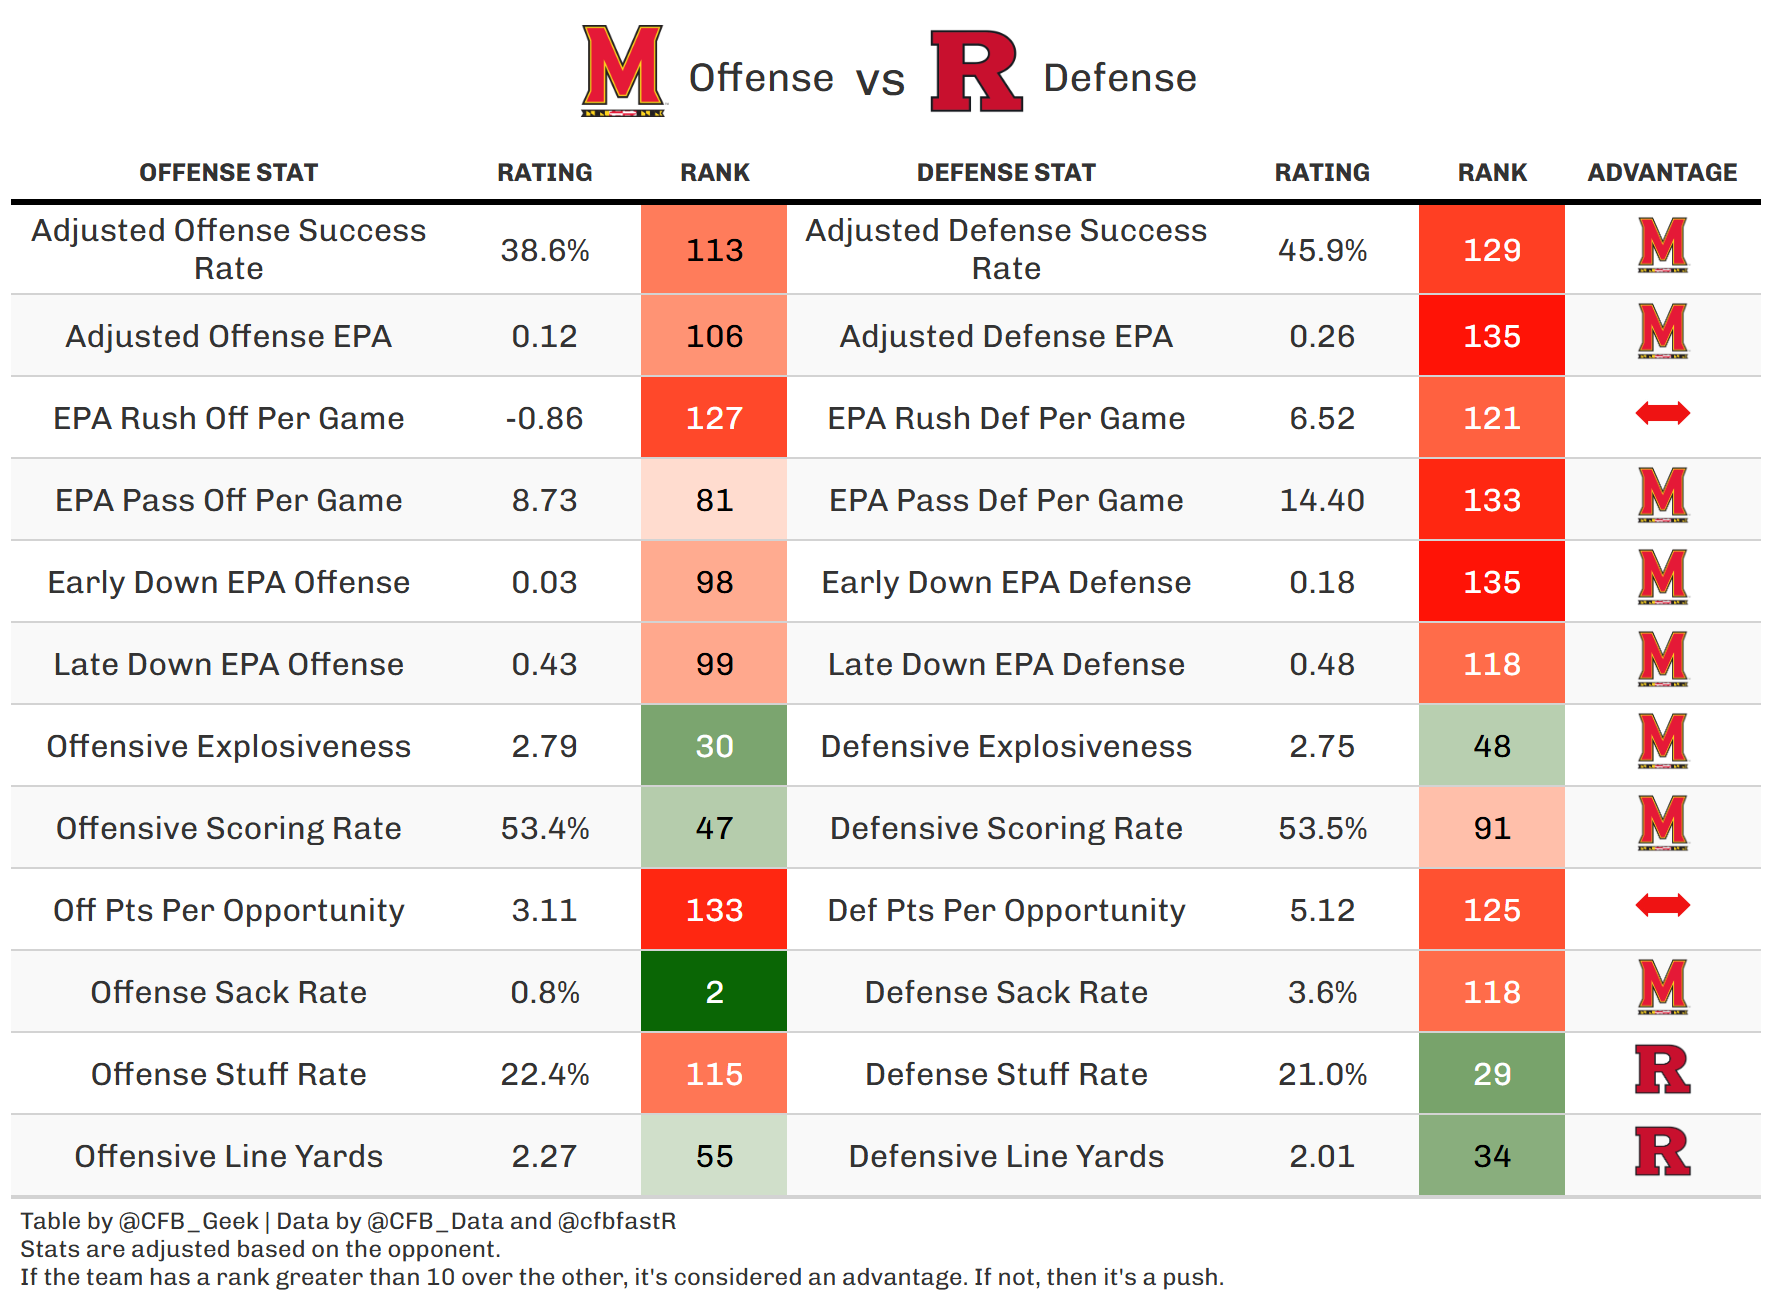Click the DEFENSE STAT column header
This screenshot has width=1770, height=1312.
(1006, 173)
